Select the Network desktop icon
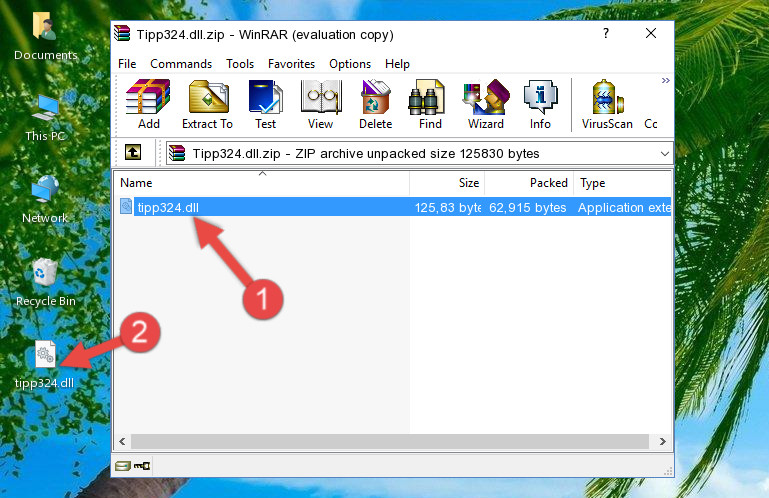Screen dimensions: 769x498 45,199
